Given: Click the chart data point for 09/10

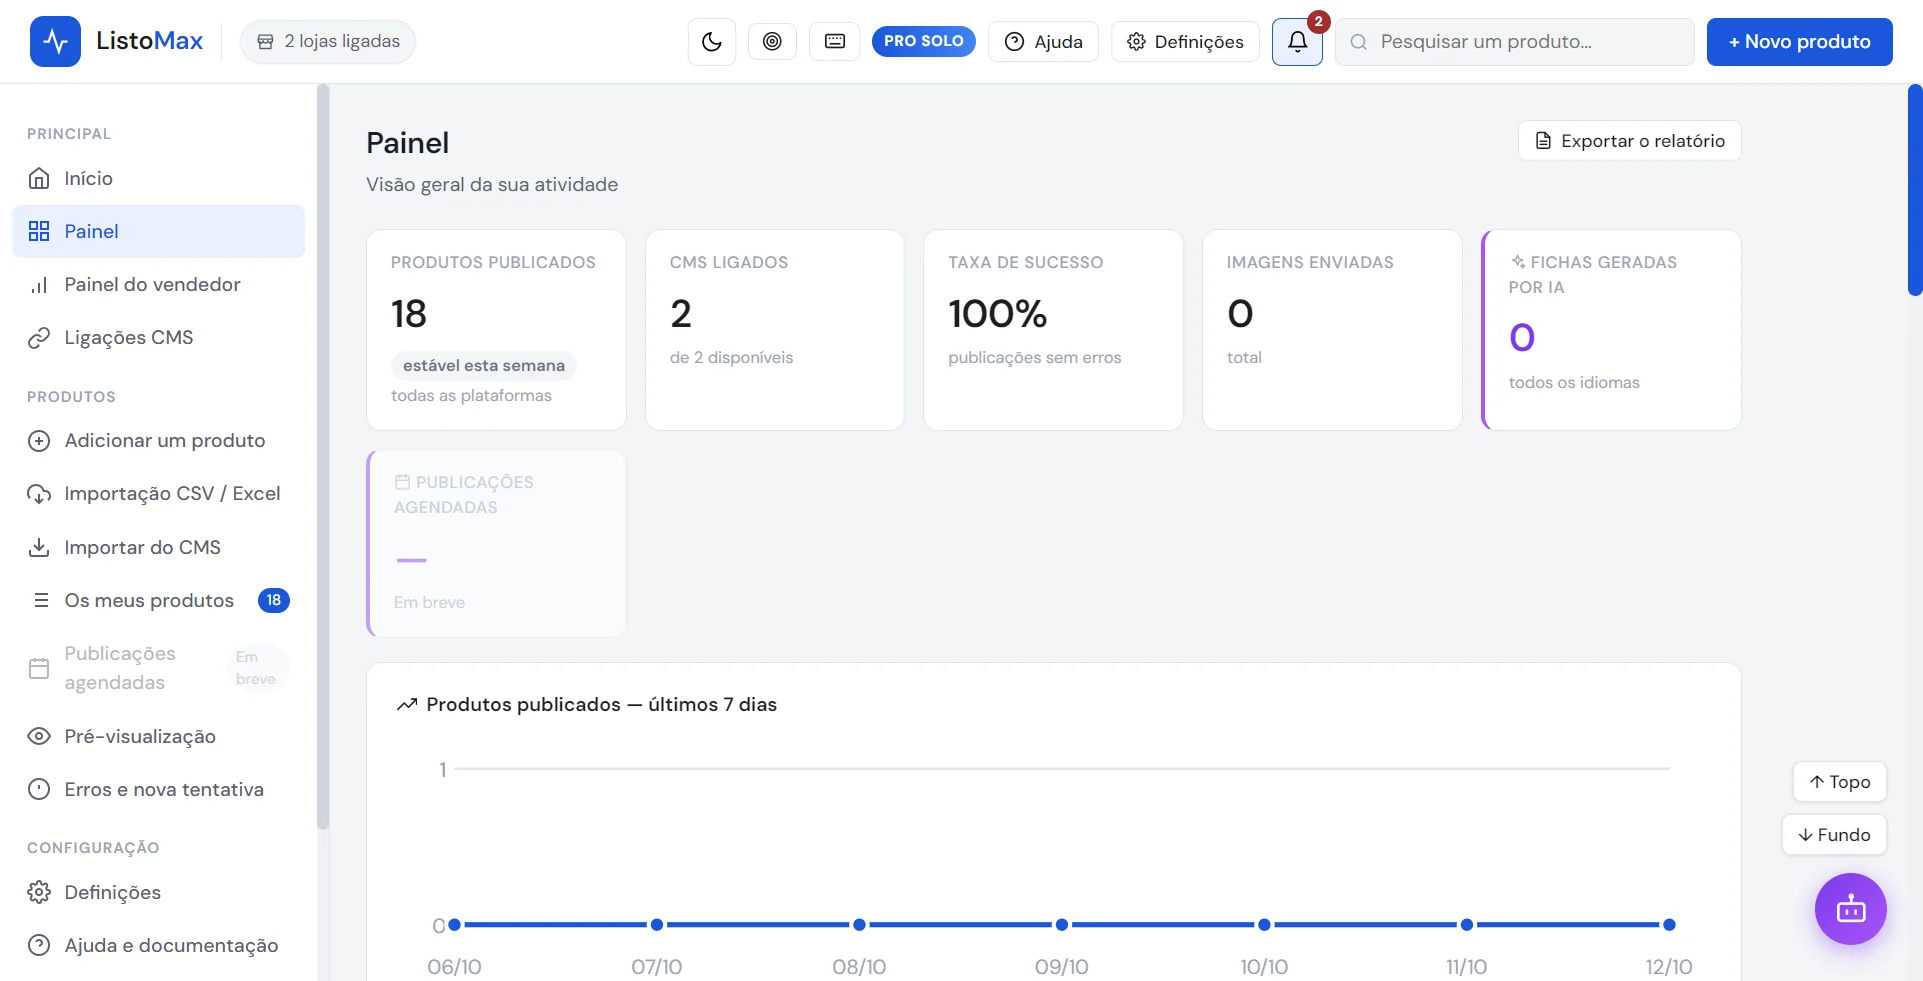Looking at the screenshot, I should pyautogui.click(x=1062, y=925).
